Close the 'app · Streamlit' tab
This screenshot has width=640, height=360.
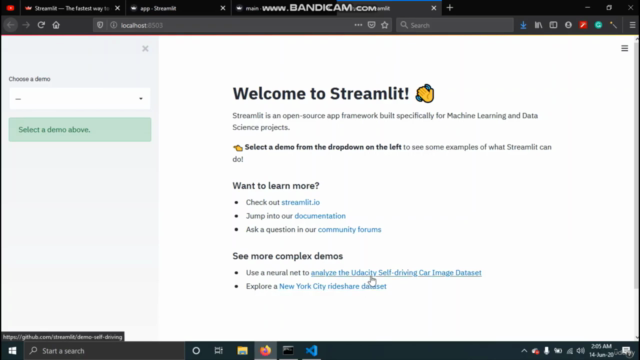click(223, 8)
